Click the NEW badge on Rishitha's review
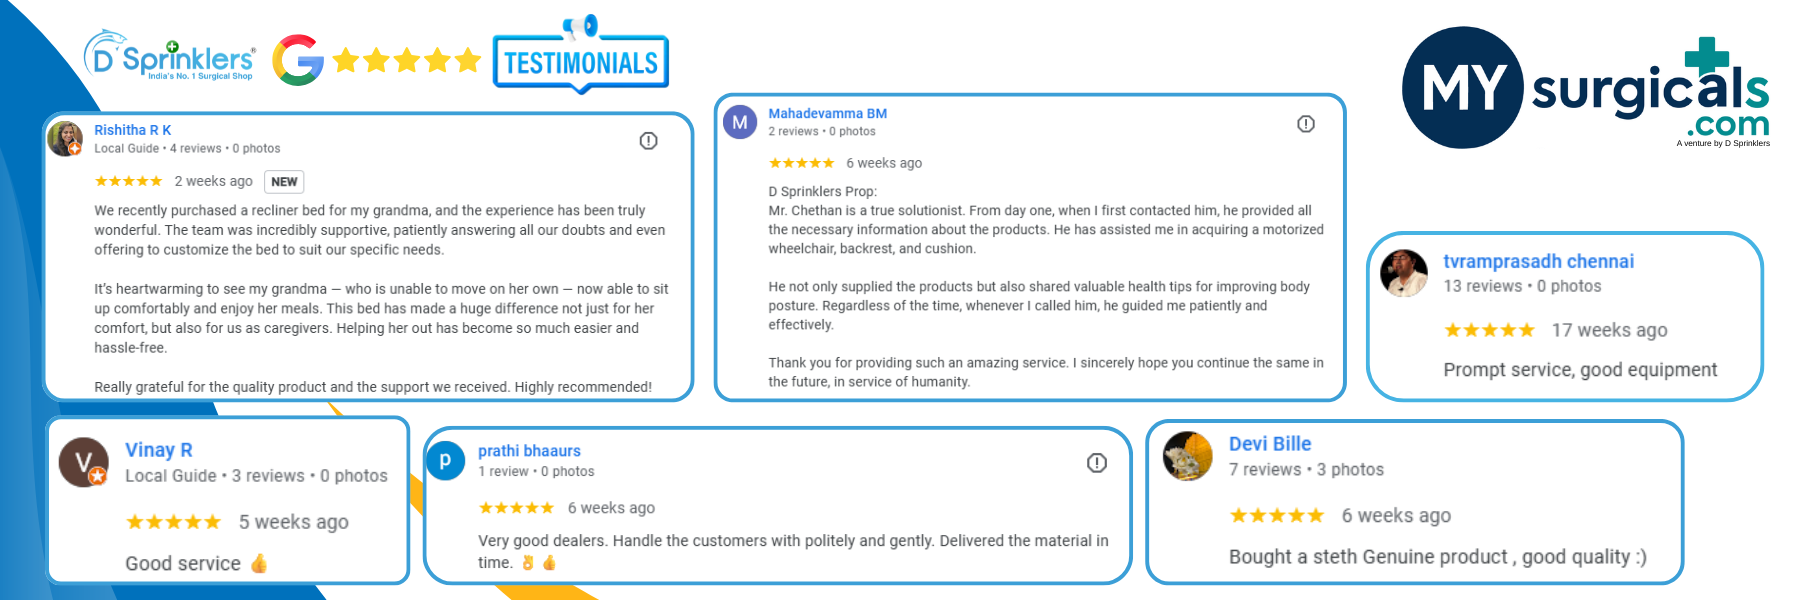 pyautogui.click(x=284, y=182)
